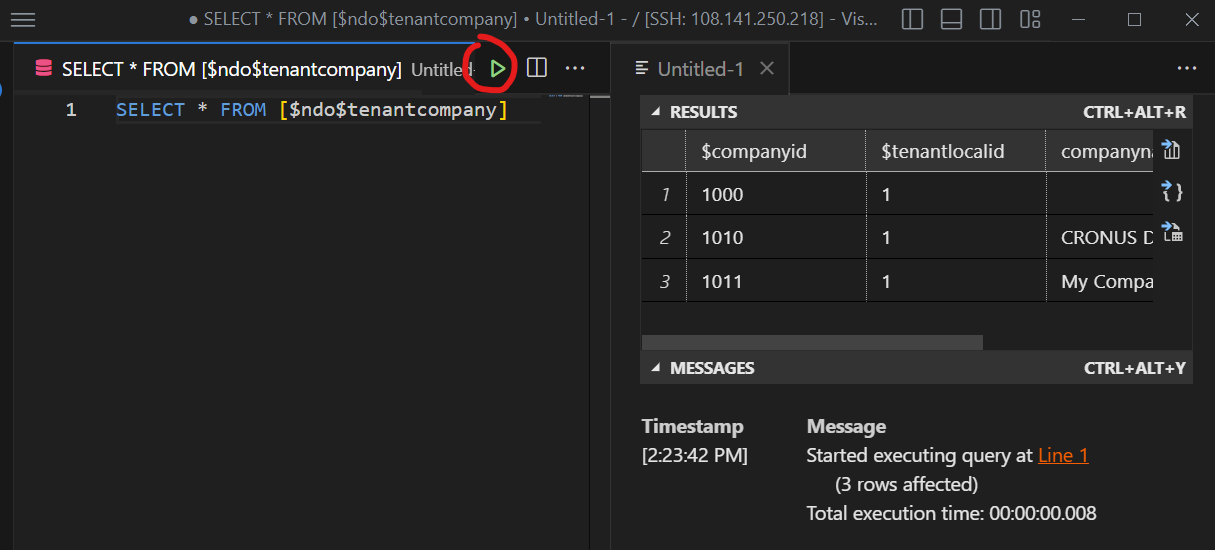Close the Untitled-1 results tab
1215x550 pixels.
click(767, 68)
